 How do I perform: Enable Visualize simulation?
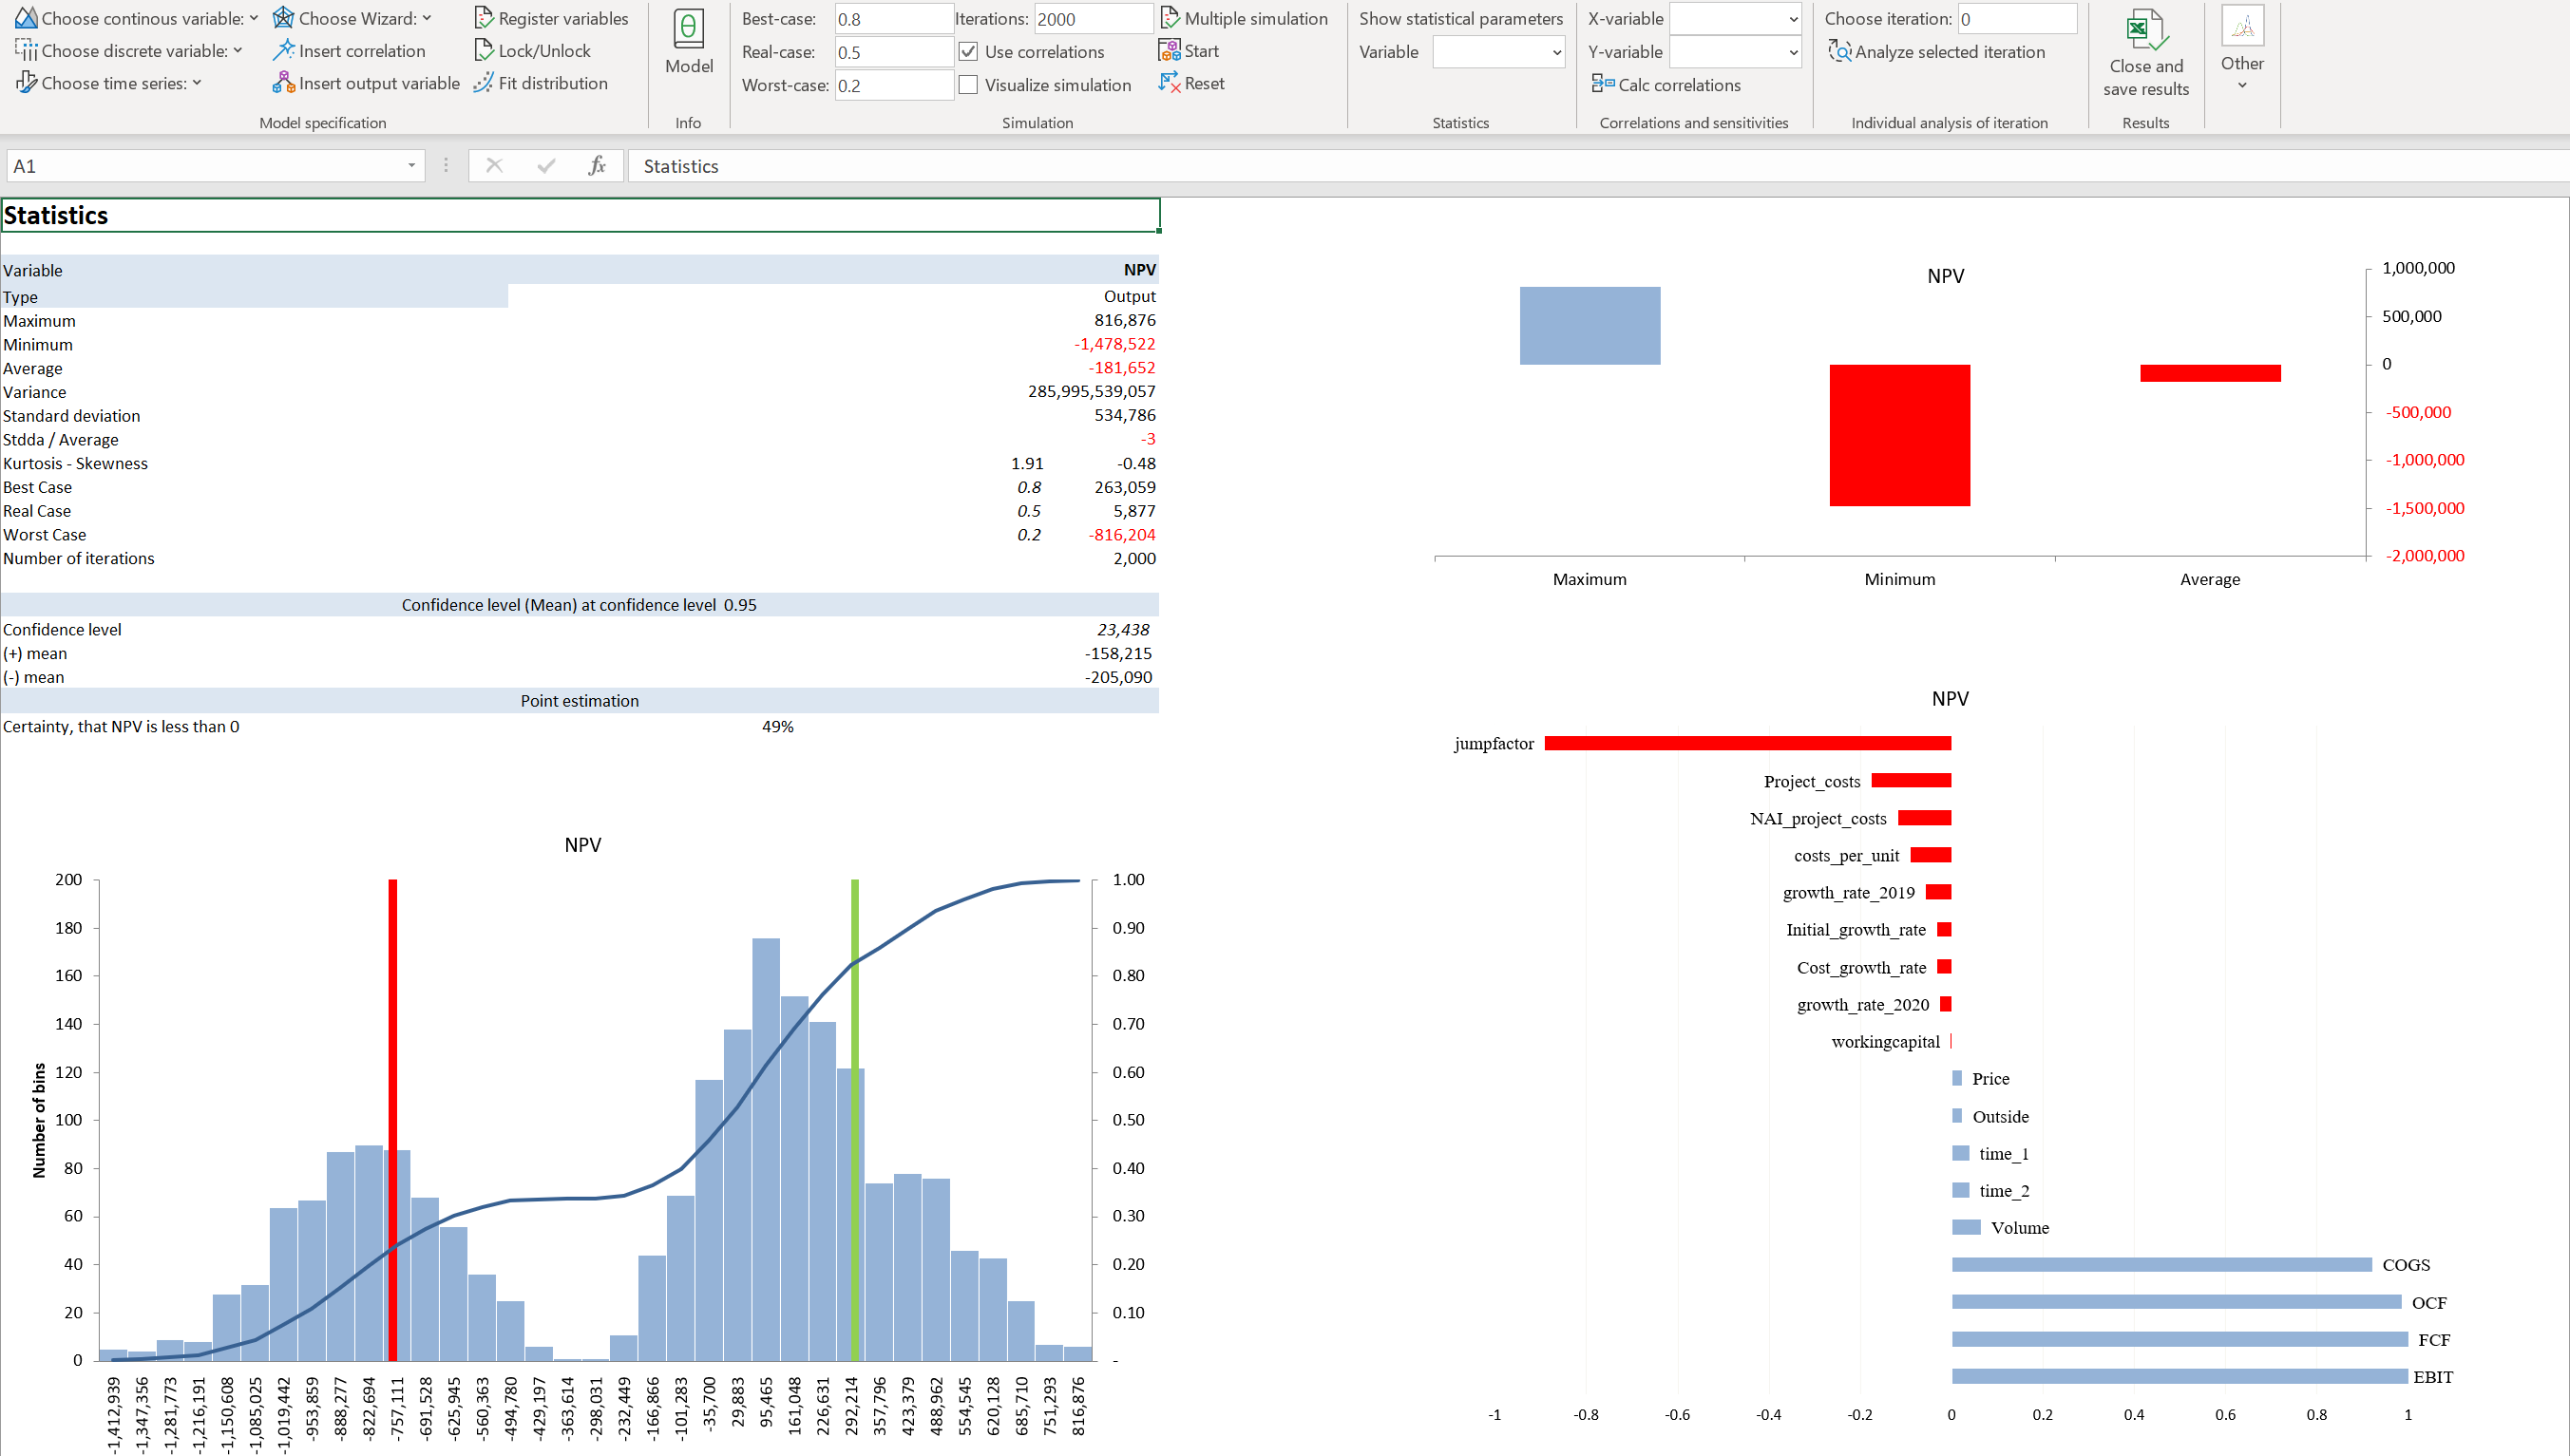point(968,84)
